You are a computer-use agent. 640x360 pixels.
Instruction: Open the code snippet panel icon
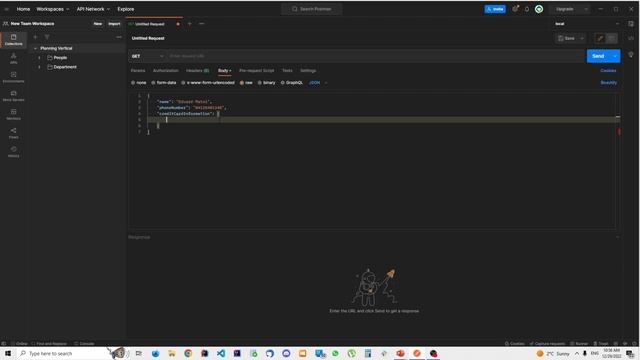[631, 38]
